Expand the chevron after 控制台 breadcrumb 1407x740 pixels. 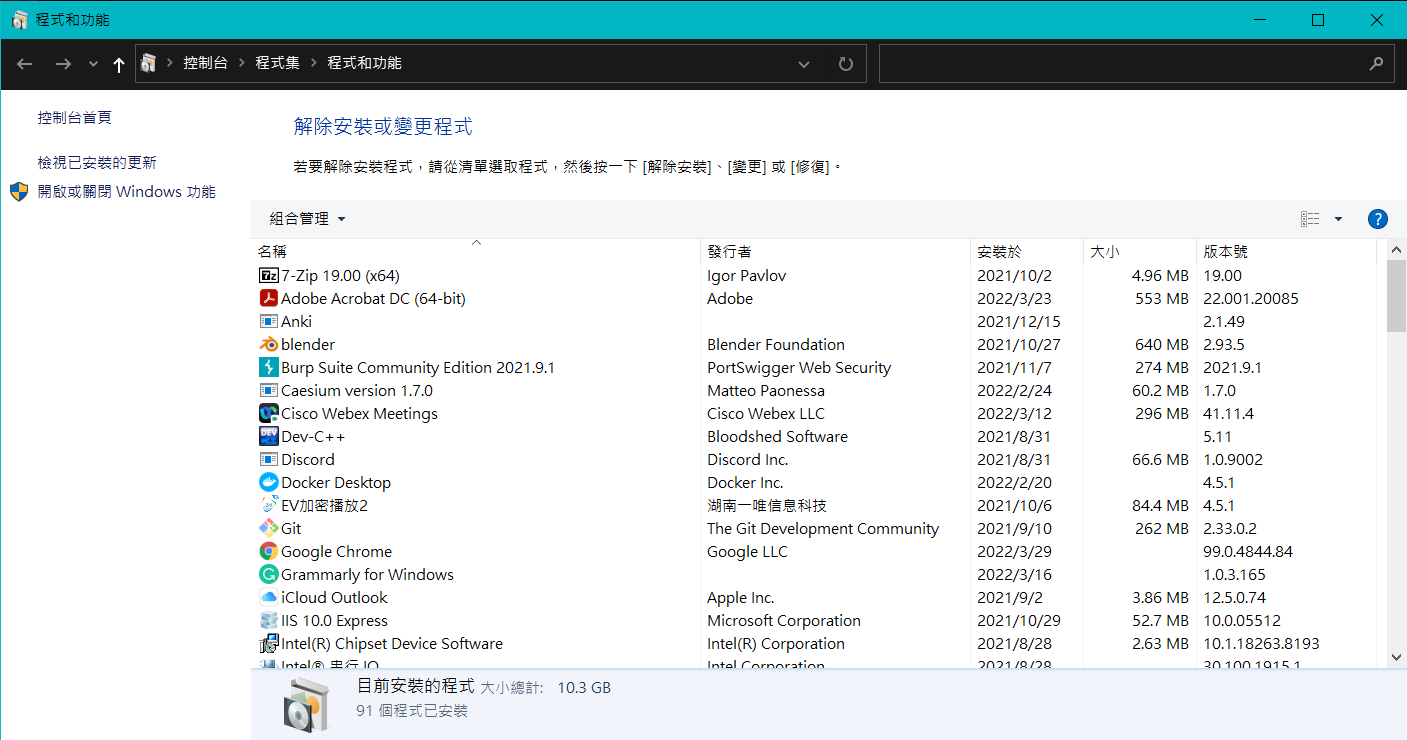click(x=241, y=63)
